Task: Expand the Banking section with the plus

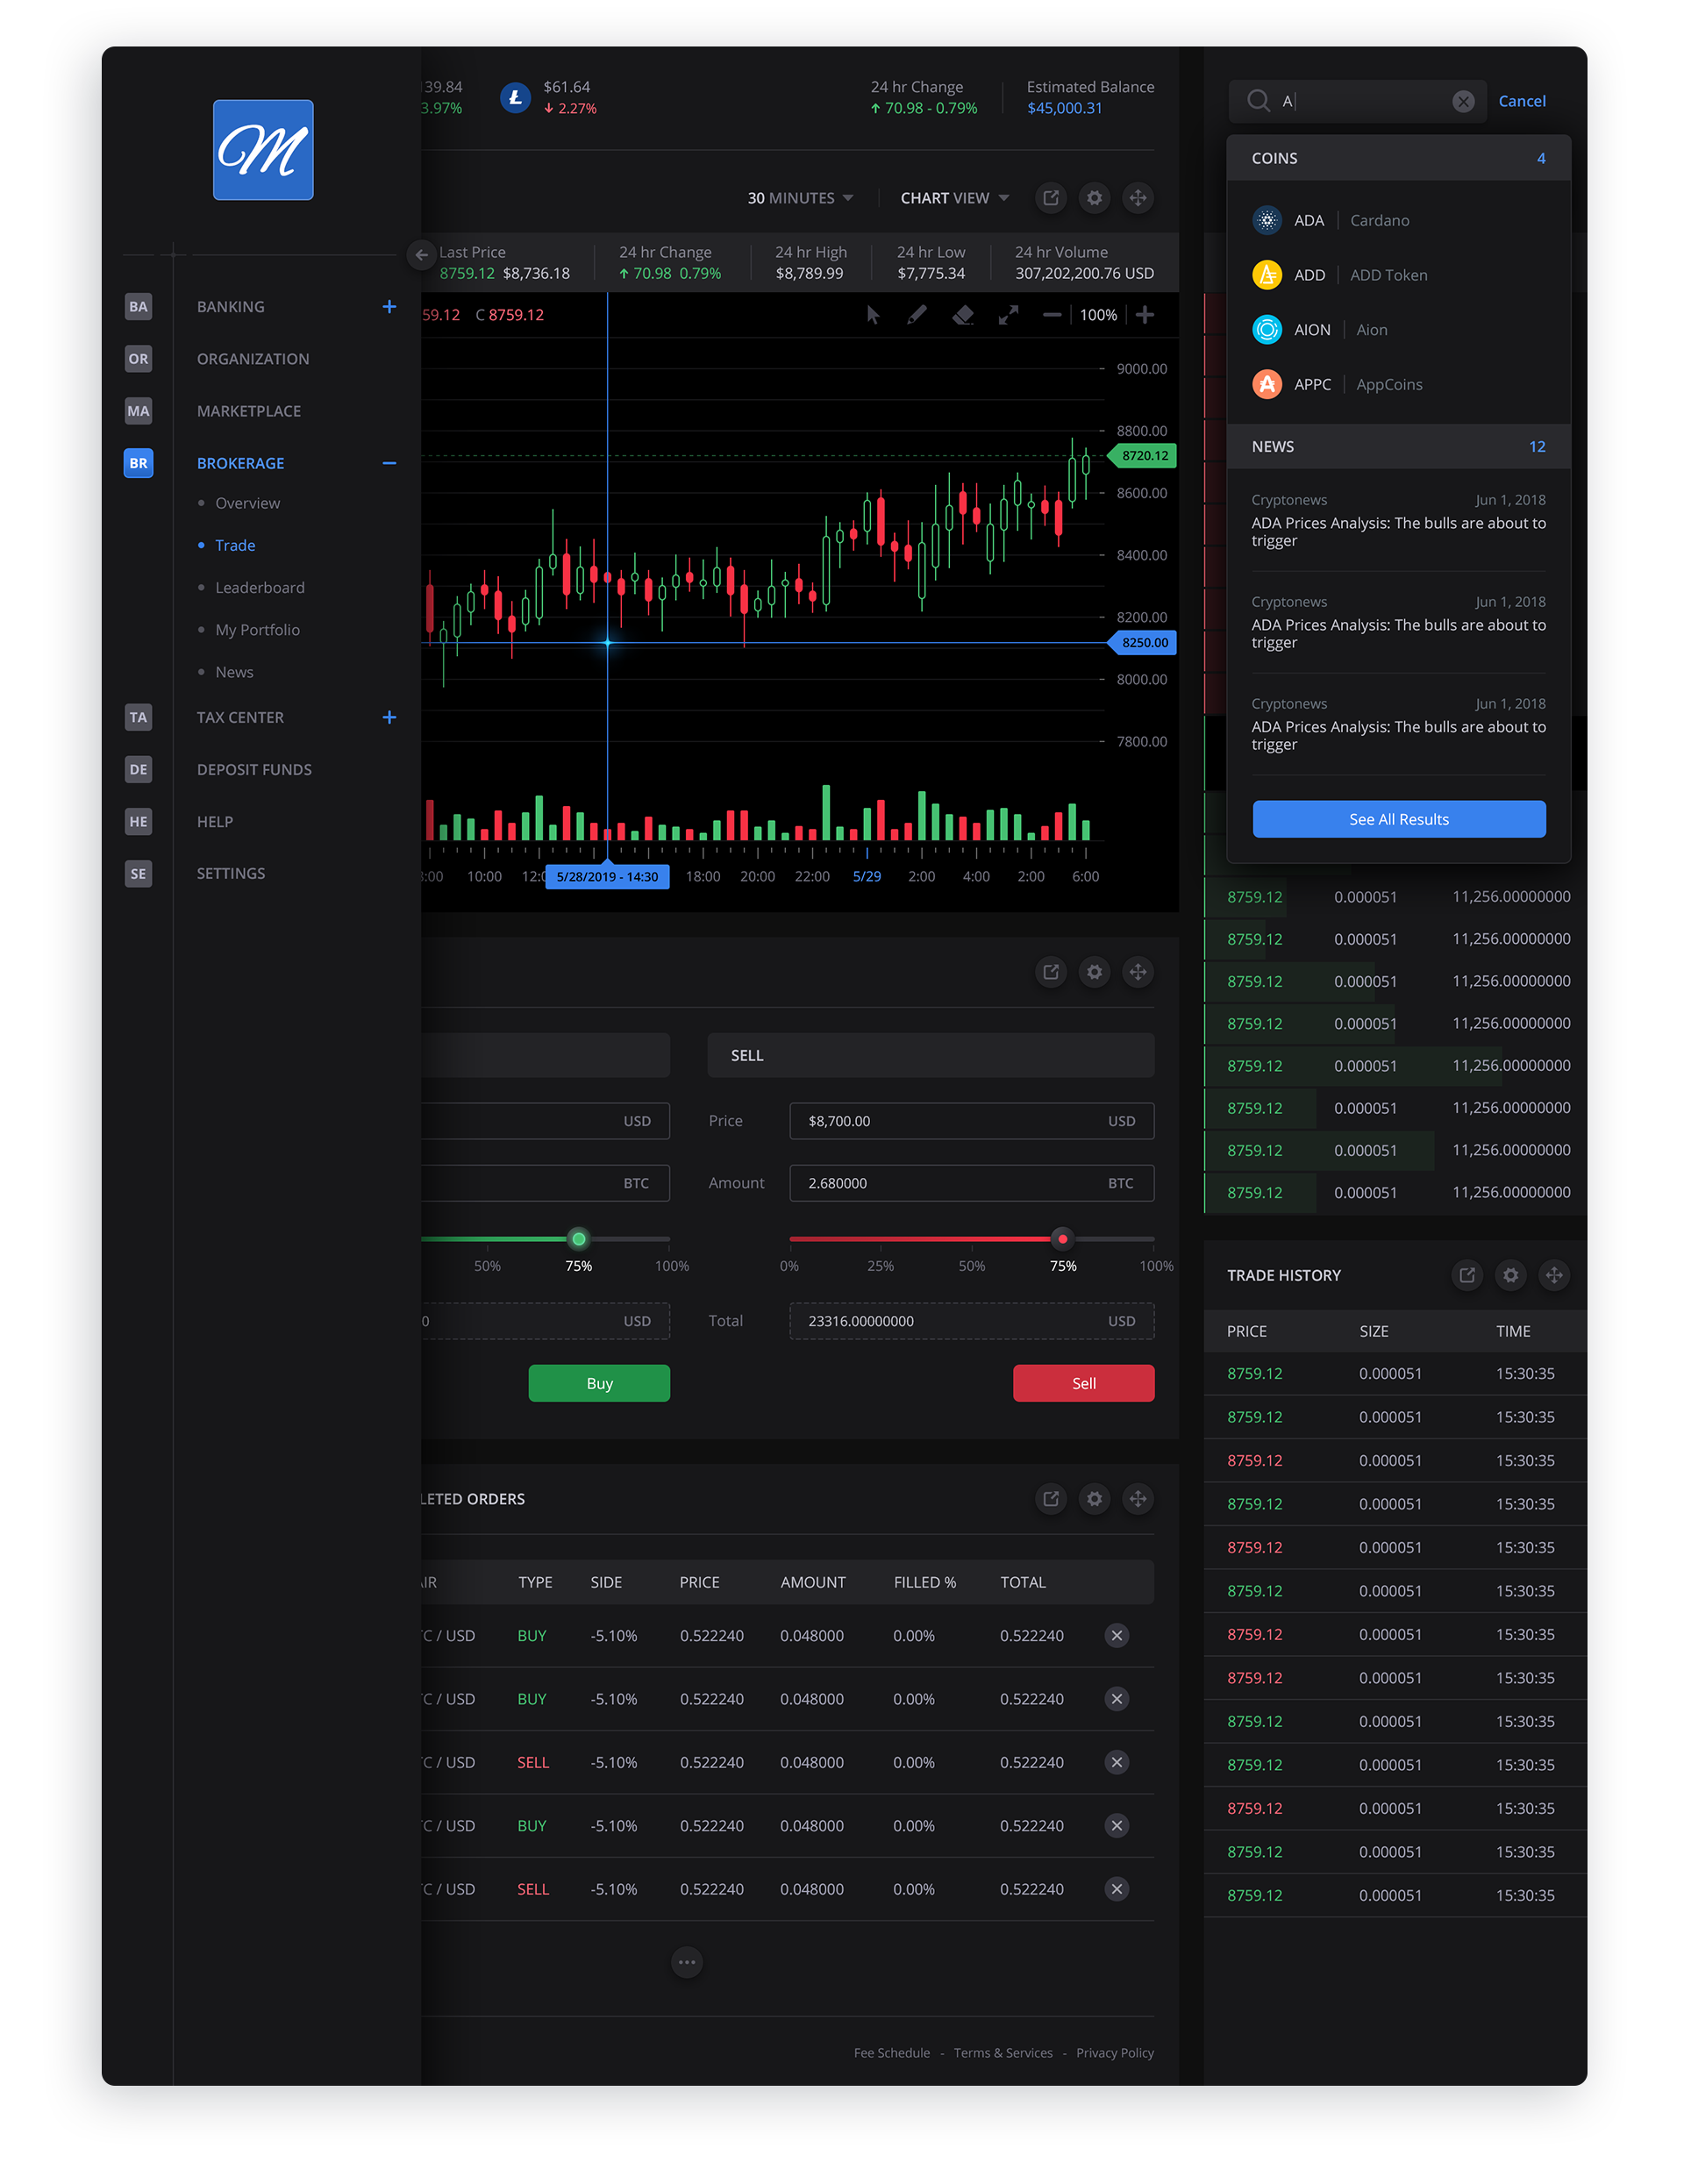Action: click(x=389, y=307)
